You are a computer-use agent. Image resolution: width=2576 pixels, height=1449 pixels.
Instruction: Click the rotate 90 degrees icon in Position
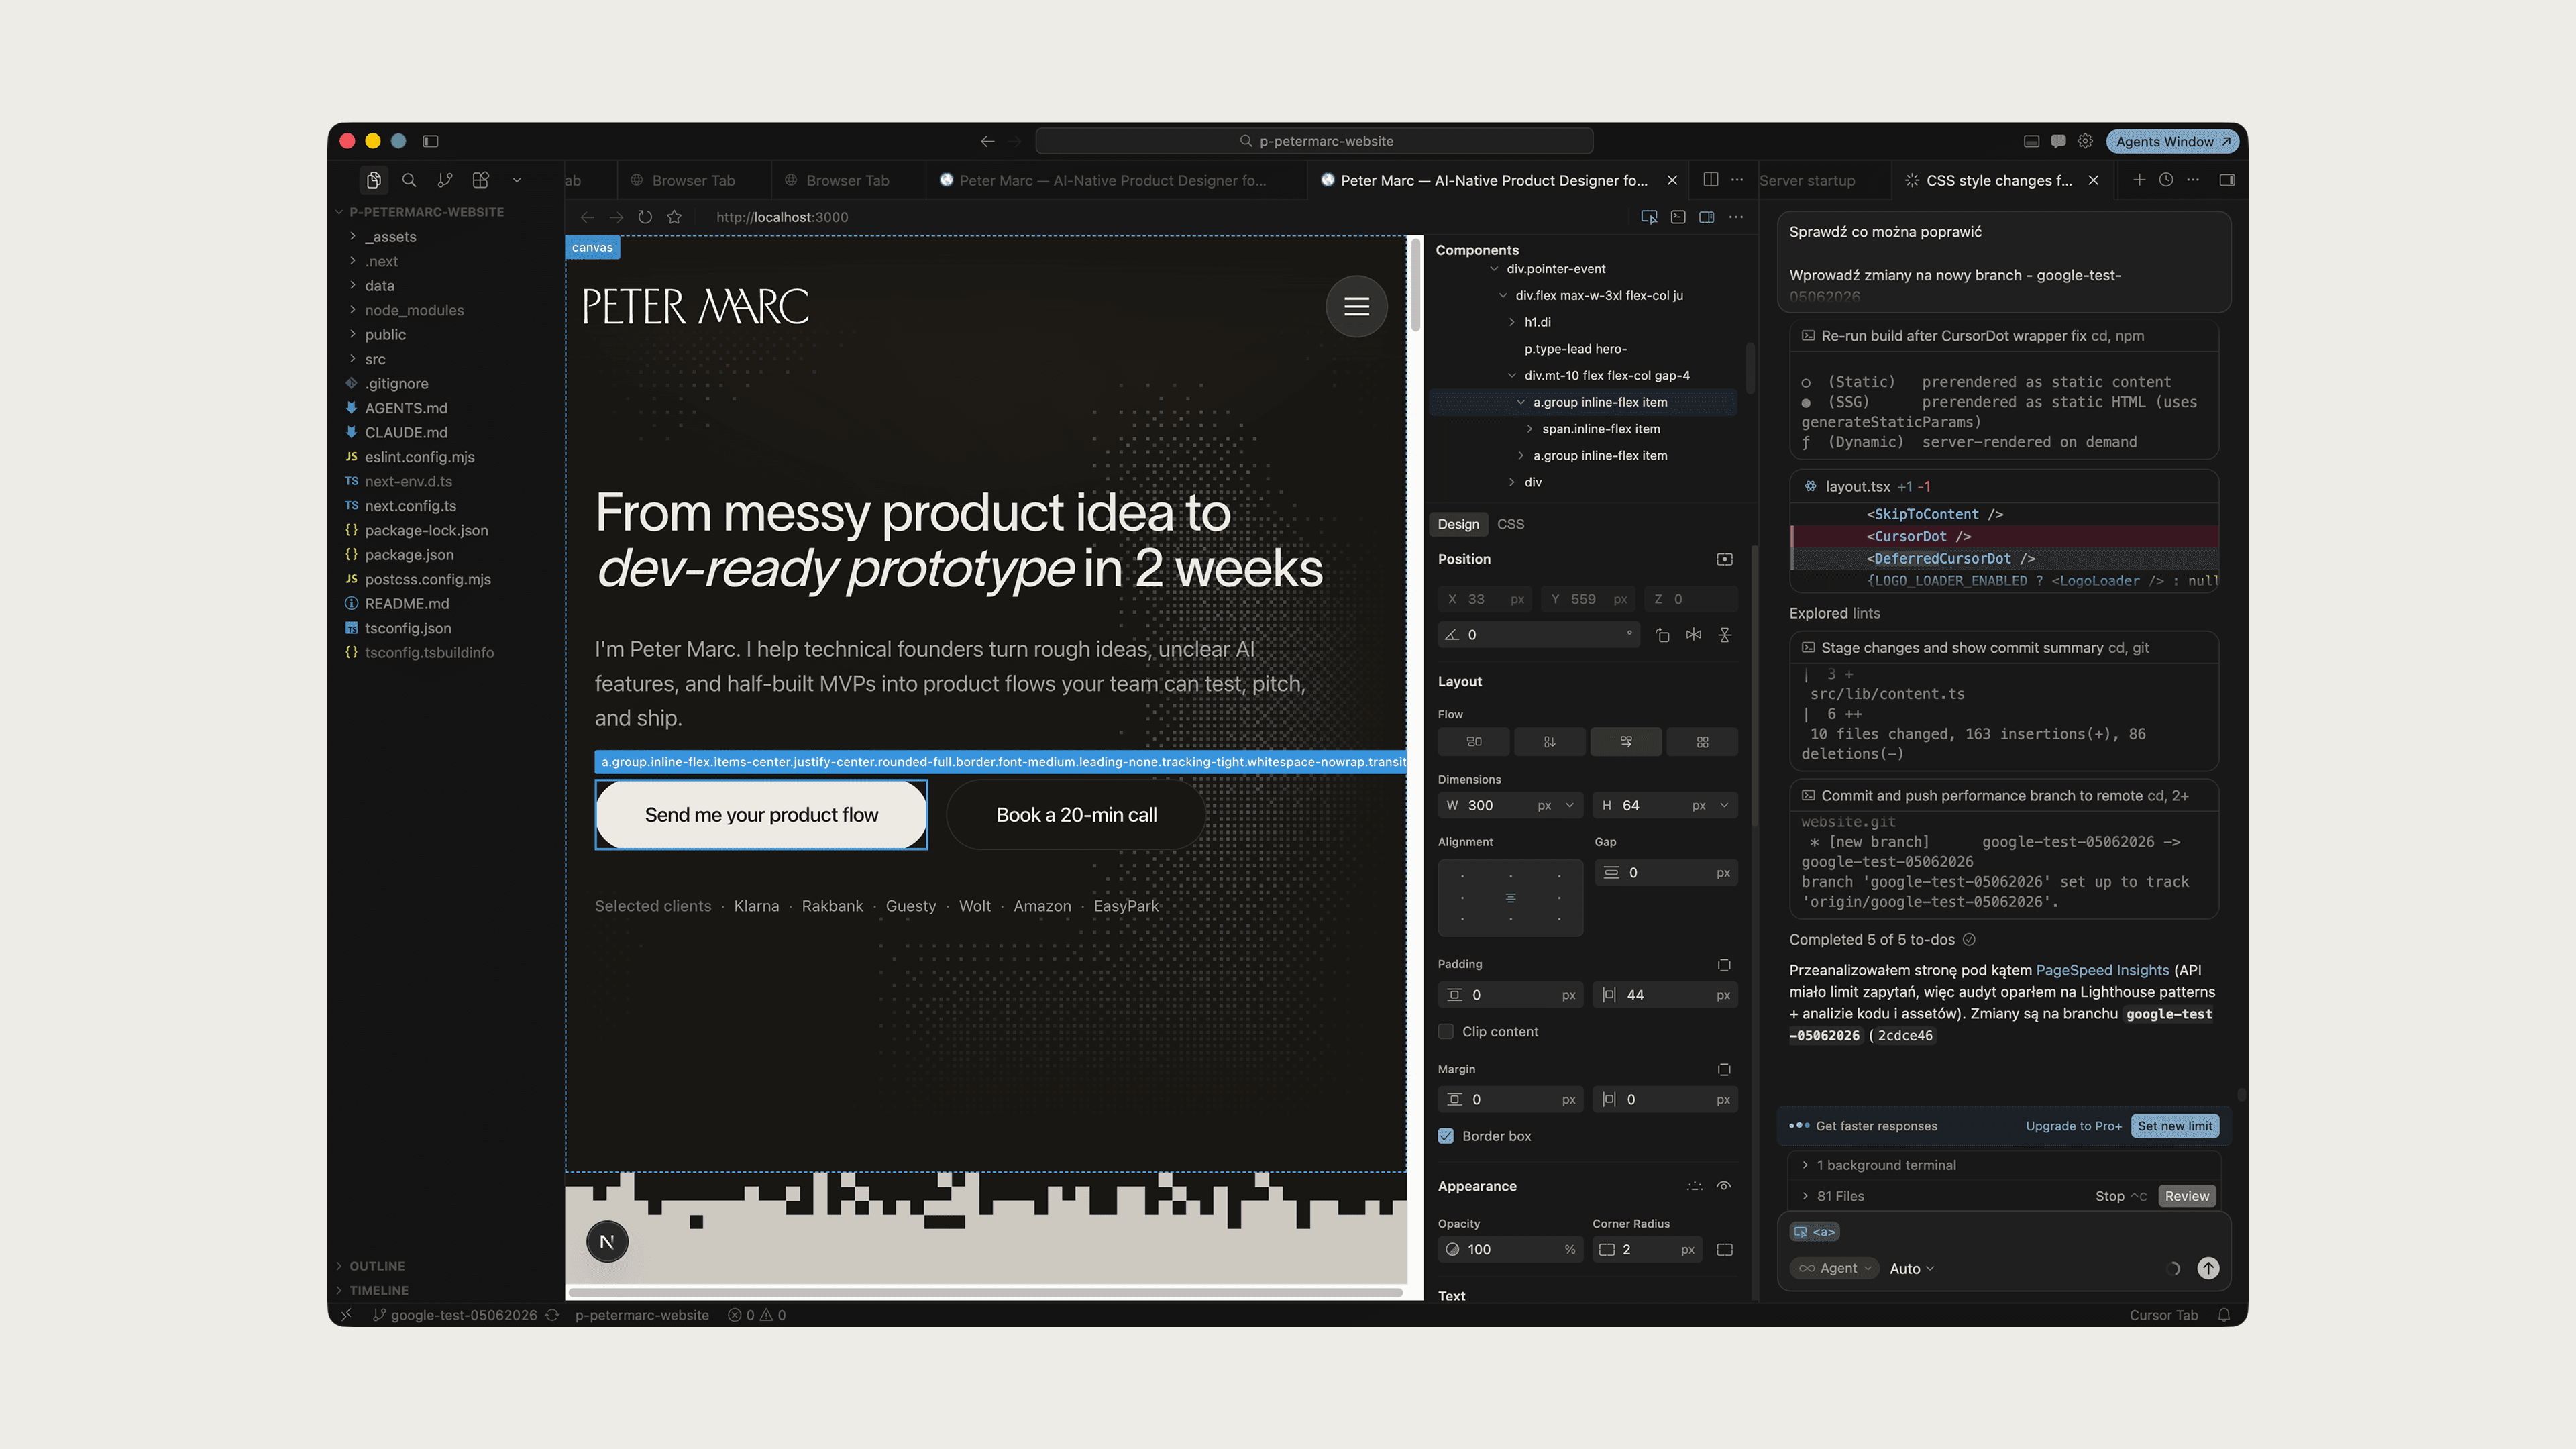(x=1662, y=635)
